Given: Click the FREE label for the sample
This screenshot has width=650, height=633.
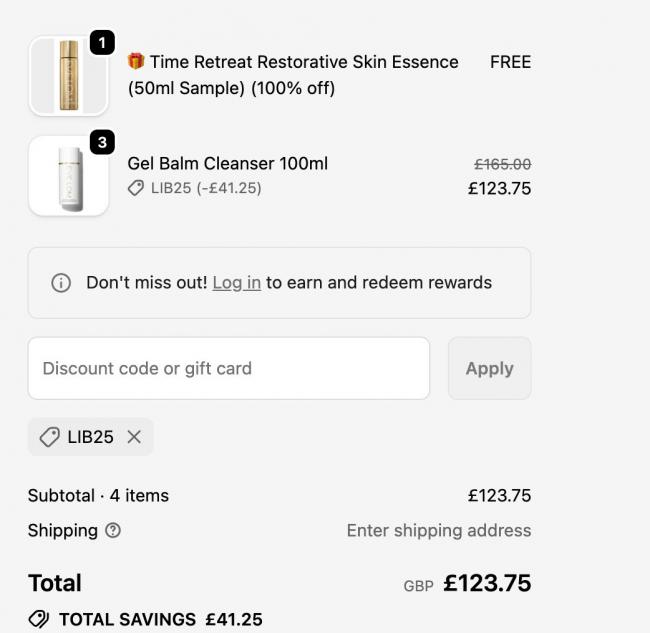Looking at the screenshot, I should (x=510, y=62).
